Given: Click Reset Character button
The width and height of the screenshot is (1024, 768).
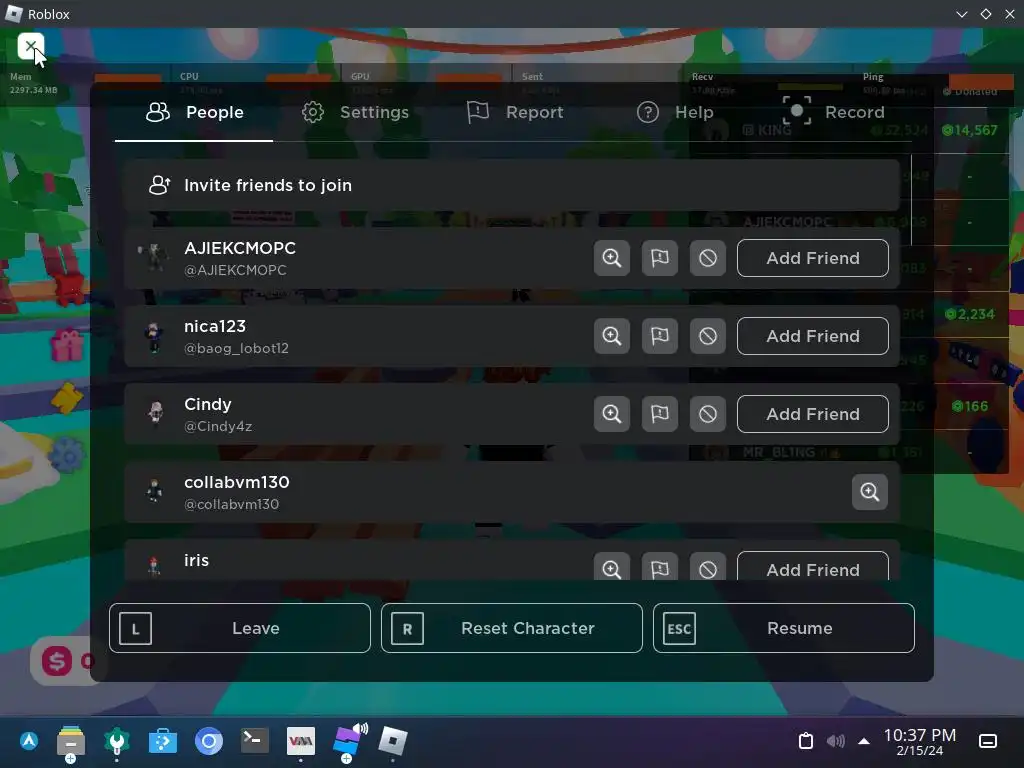Looking at the screenshot, I should tap(511, 628).
